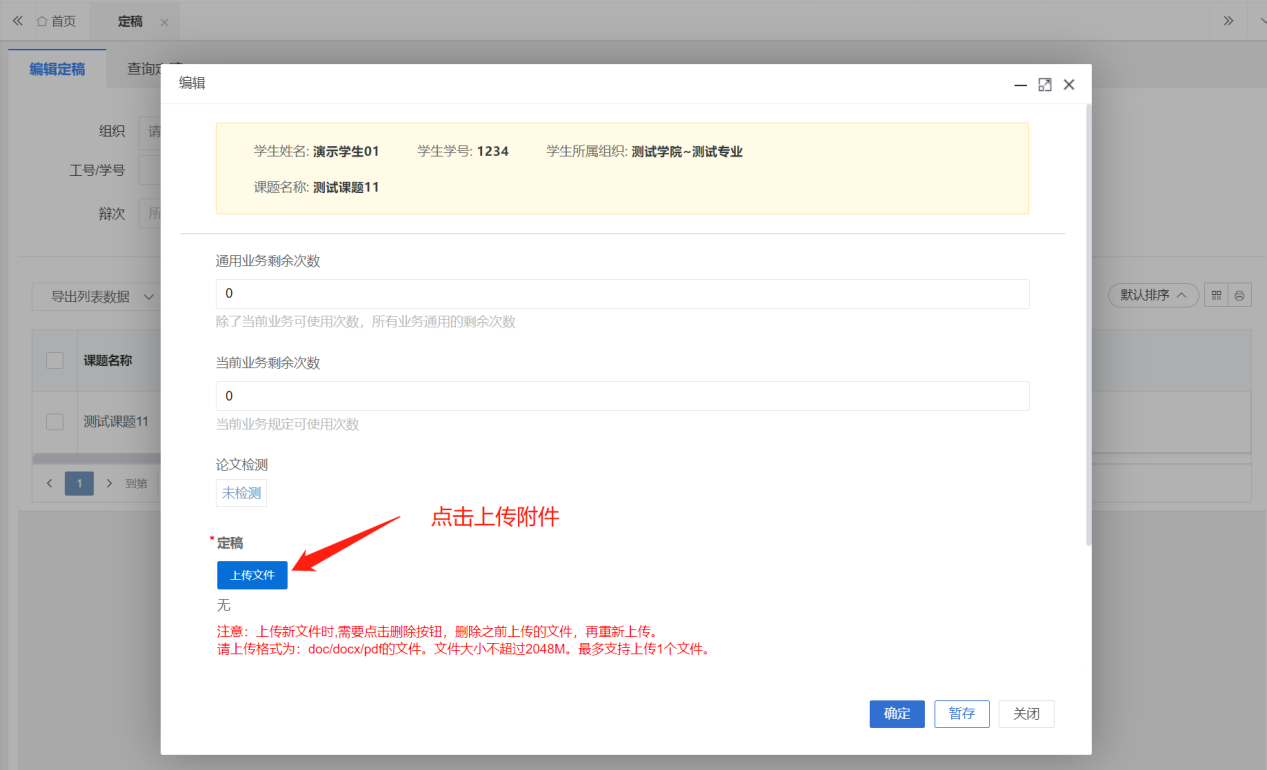The width and height of the screenshot is (1267, 770).
Task: Confirm with the 确定 button
Action: [x=897, y=714]
